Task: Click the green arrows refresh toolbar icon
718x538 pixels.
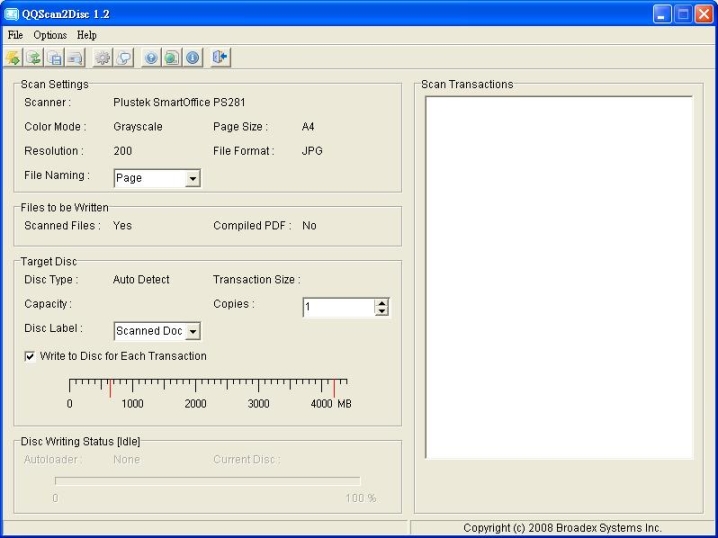Action: coord(34,58)
